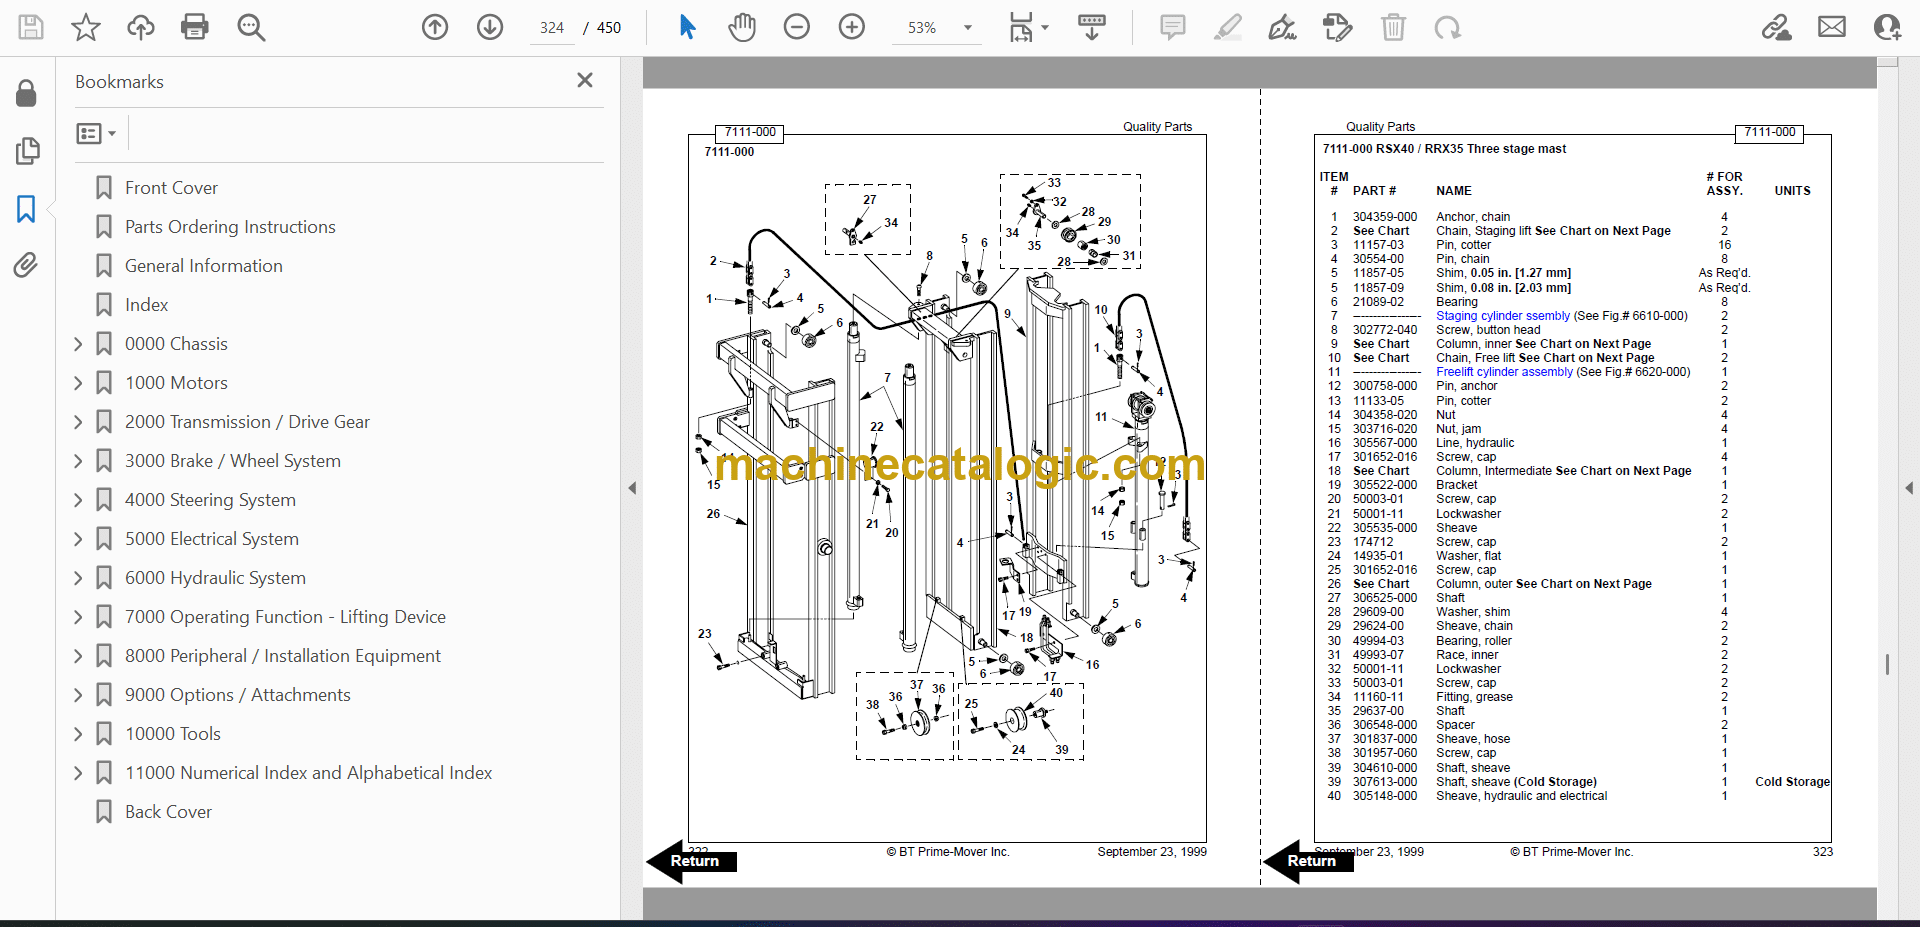Click the rotate redo icon

pyautogui.click(x=1447, y=27)
